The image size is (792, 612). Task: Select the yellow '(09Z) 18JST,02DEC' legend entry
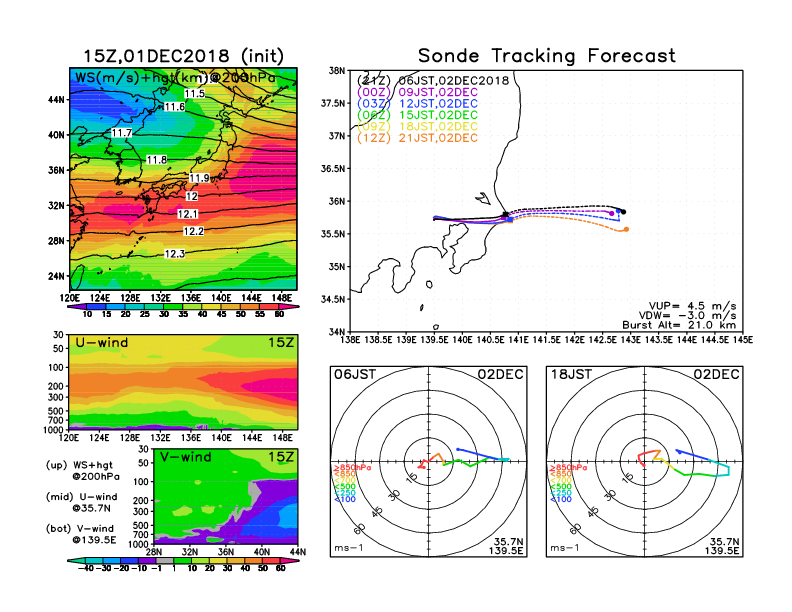point(417,126)
